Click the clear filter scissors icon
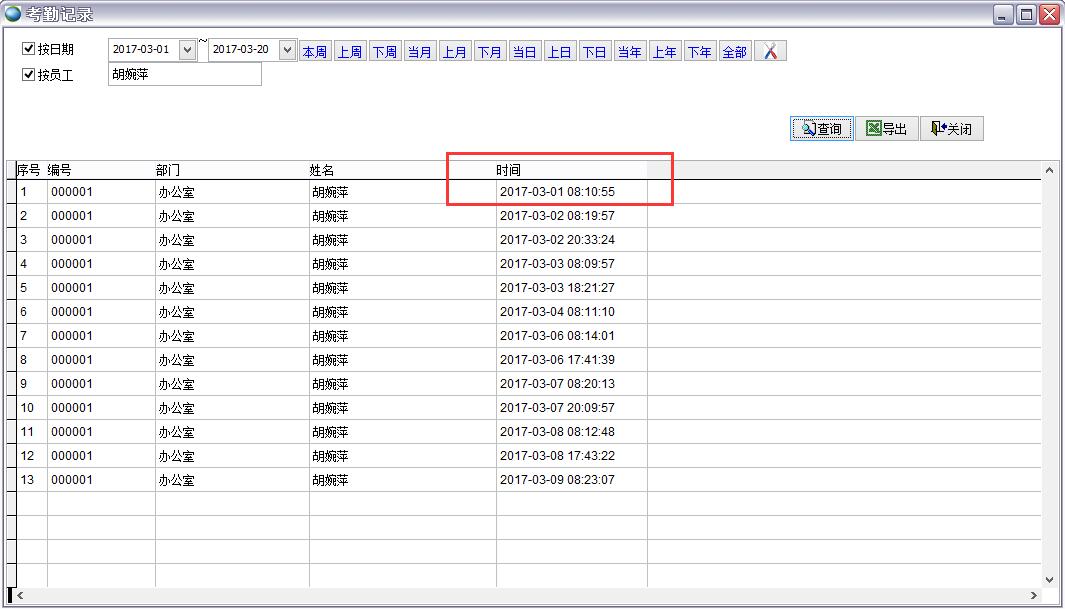1065x609 pixels. [x=770, y=51]
